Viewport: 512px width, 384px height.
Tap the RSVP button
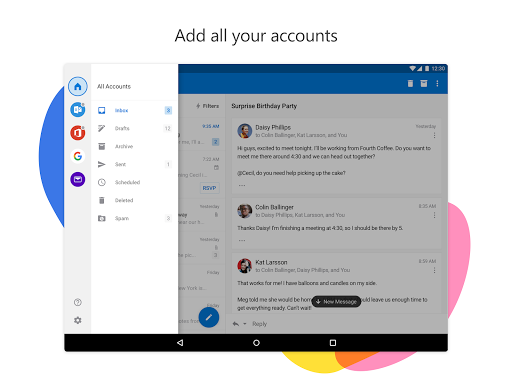click(209, 188)
